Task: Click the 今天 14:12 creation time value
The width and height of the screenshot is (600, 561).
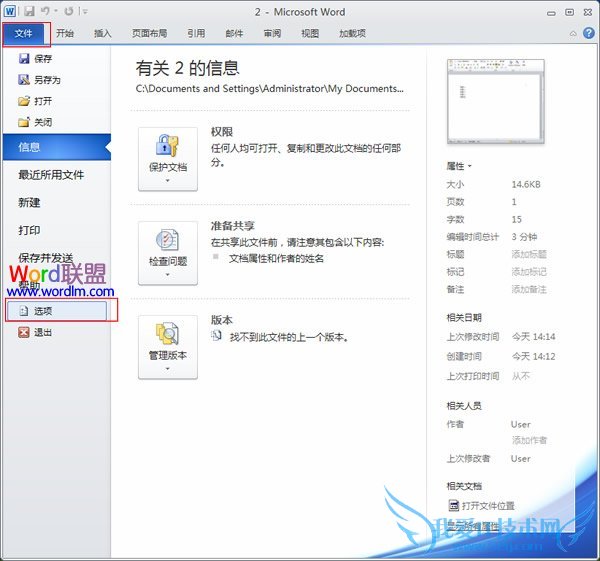Action: tap(533, 357)
